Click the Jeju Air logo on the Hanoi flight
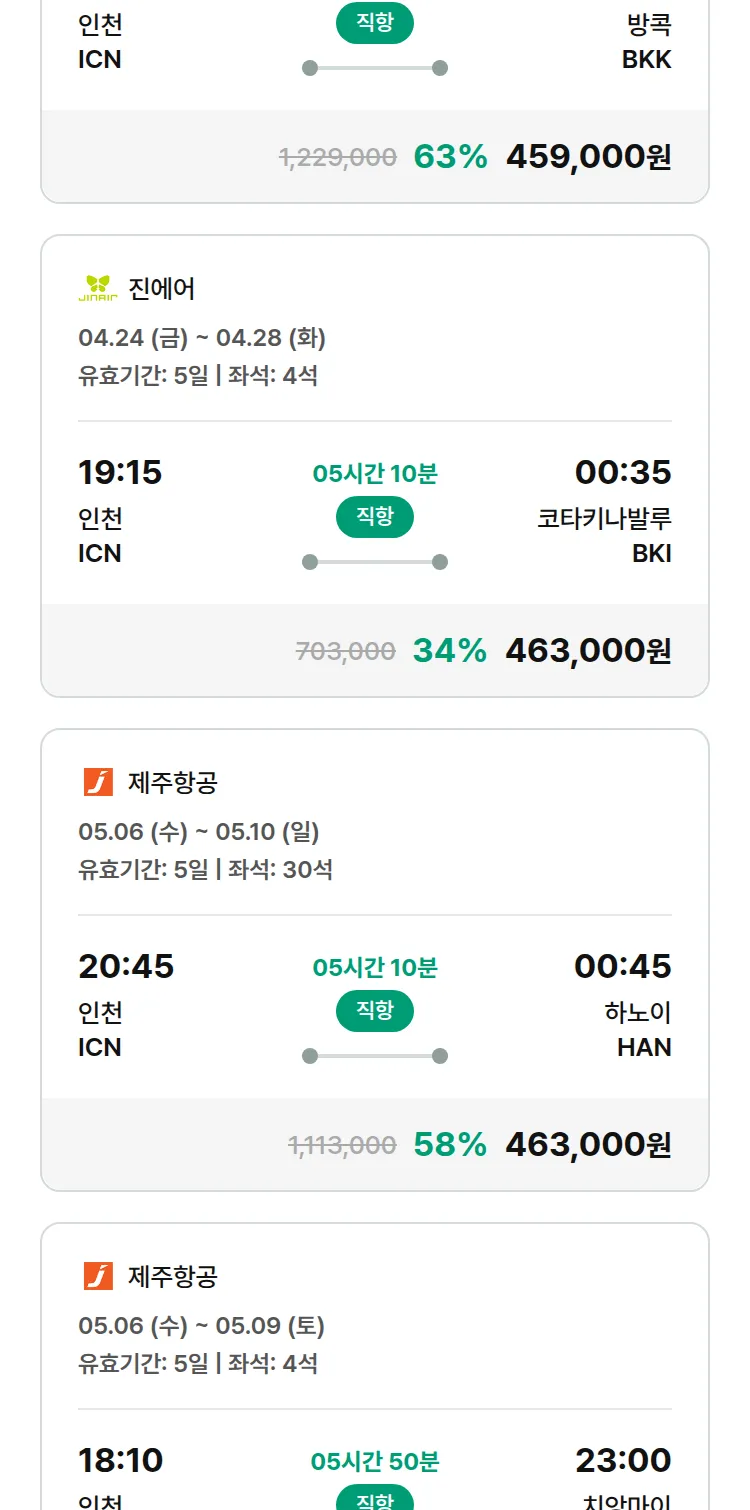The width and height of the screenshot is (750, 1510). click(98, 782)
